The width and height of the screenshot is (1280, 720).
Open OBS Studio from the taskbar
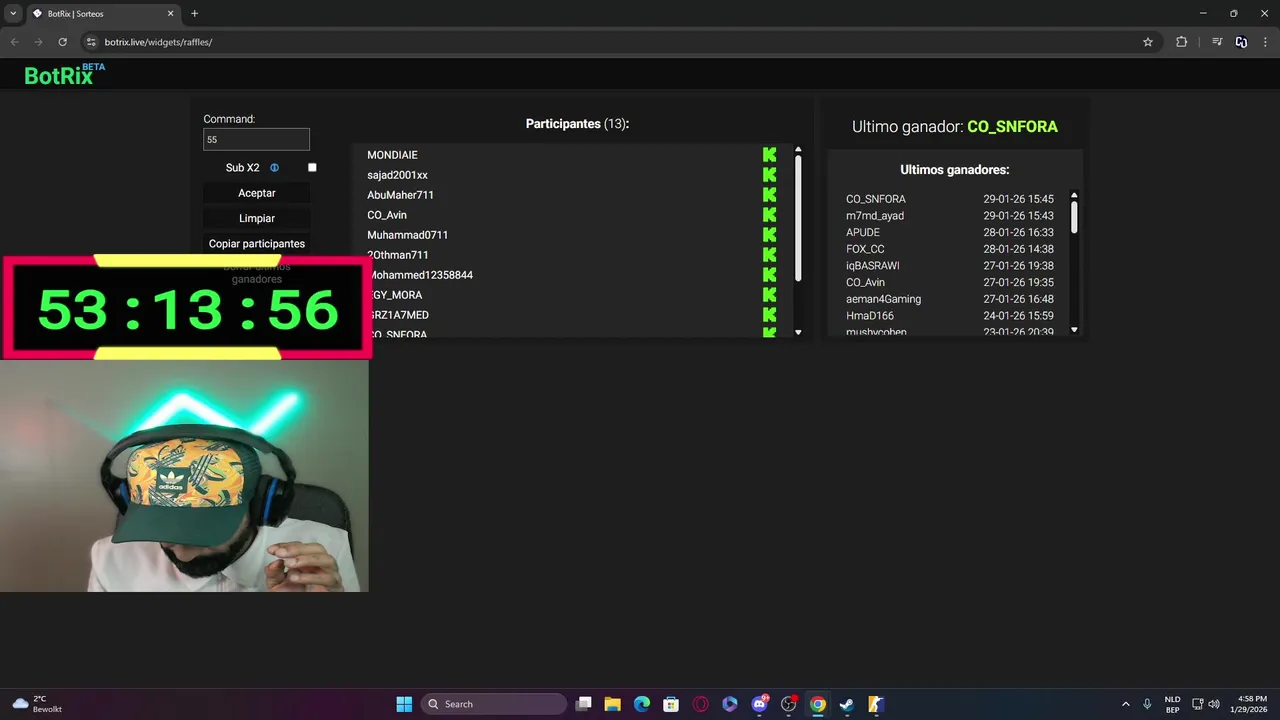click(788, 704)
